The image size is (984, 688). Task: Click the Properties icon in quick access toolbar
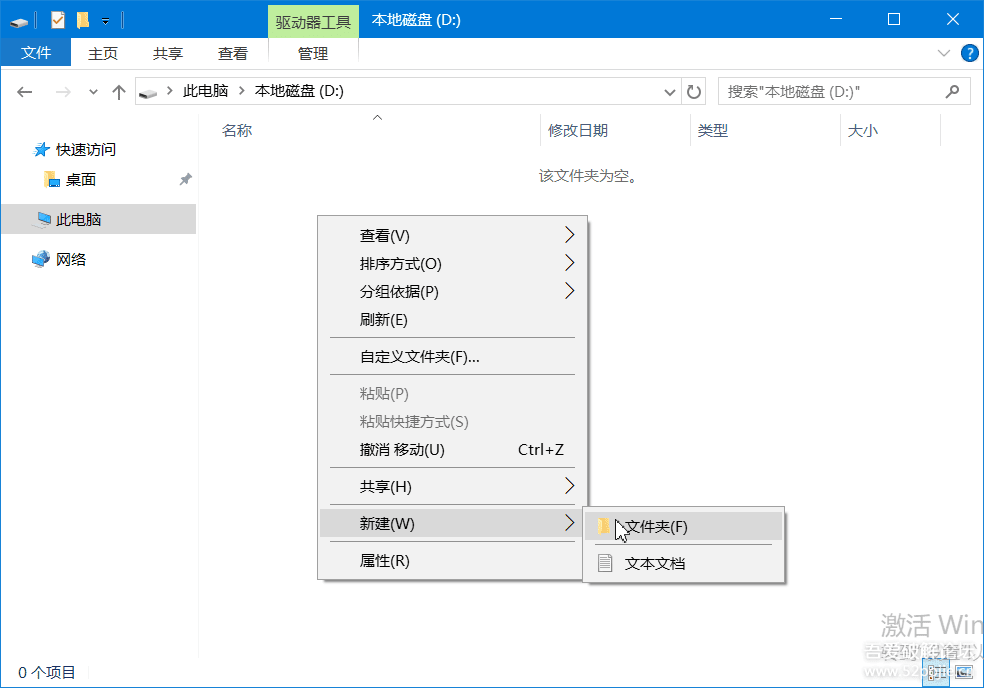point(58,20)
